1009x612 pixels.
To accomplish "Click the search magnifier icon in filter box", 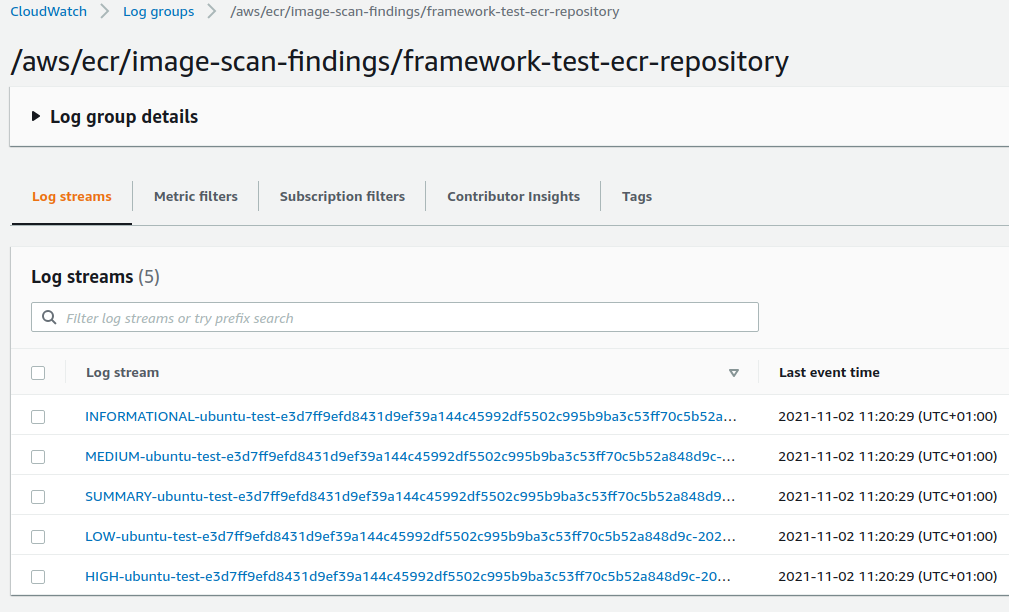I will tap(49, 317).
